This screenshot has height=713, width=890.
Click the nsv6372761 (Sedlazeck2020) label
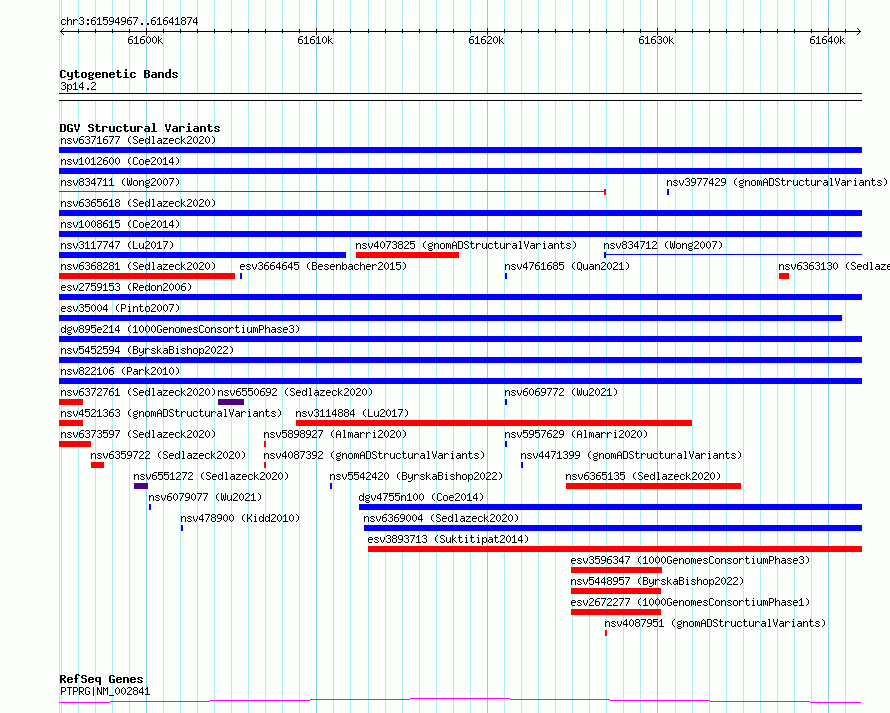coord(138,392)
